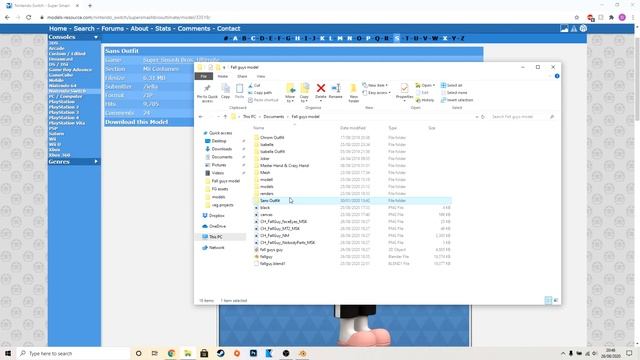Click History in the Open group
Screen dimensions: 640x360
(425, 100)
